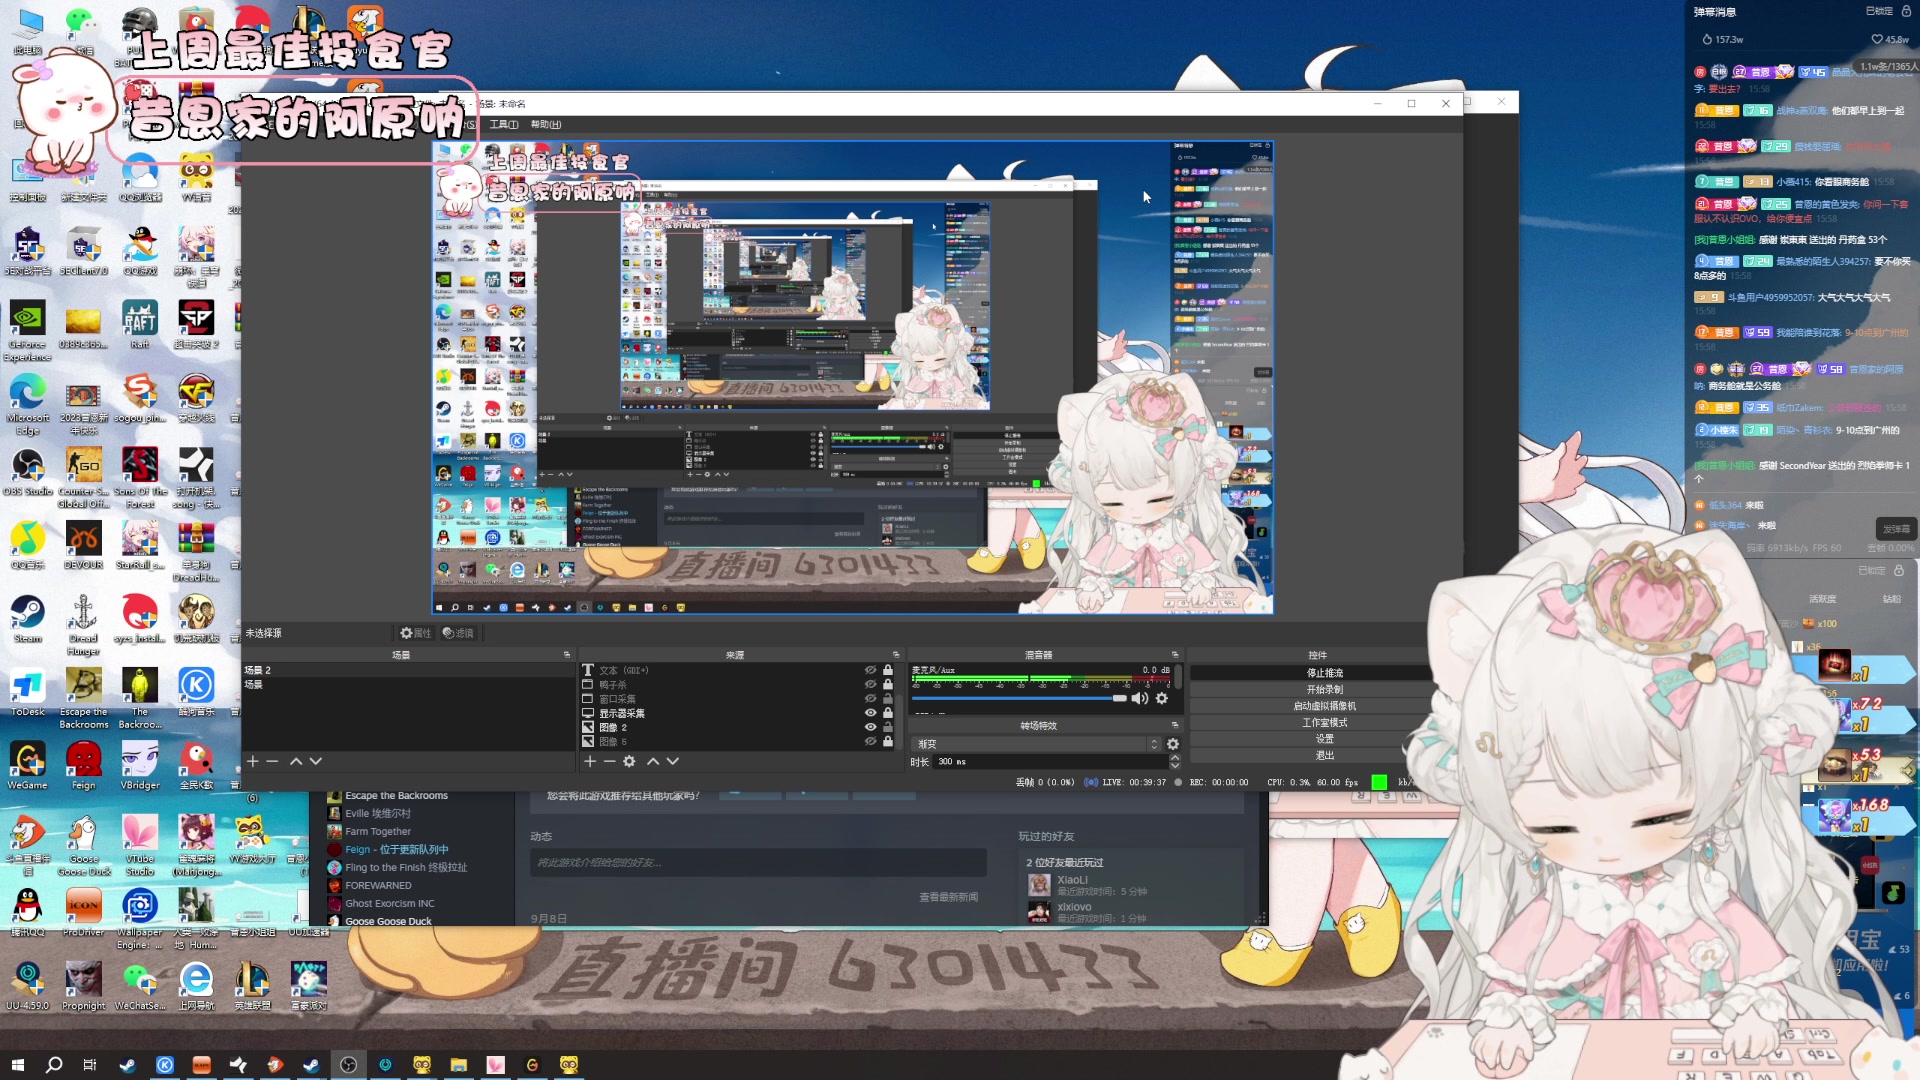Open source properties gear in sources panel
The width and height of the screenshot is (1920, 1080).
(629, 761)
